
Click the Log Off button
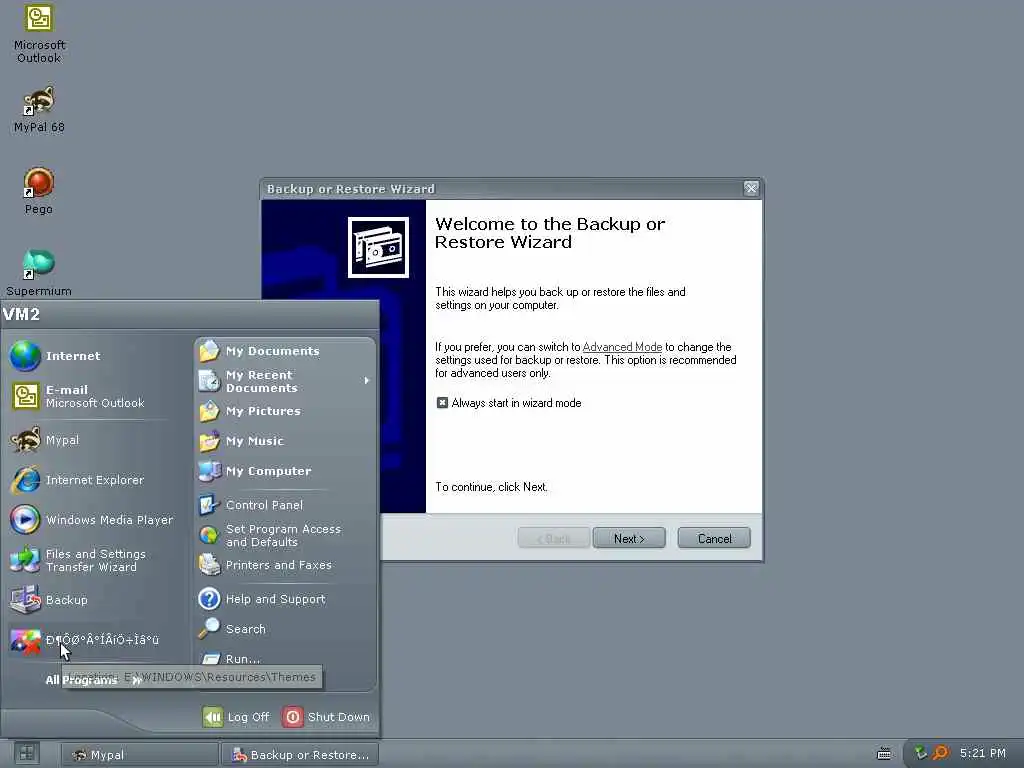click(x=236, y=717)
